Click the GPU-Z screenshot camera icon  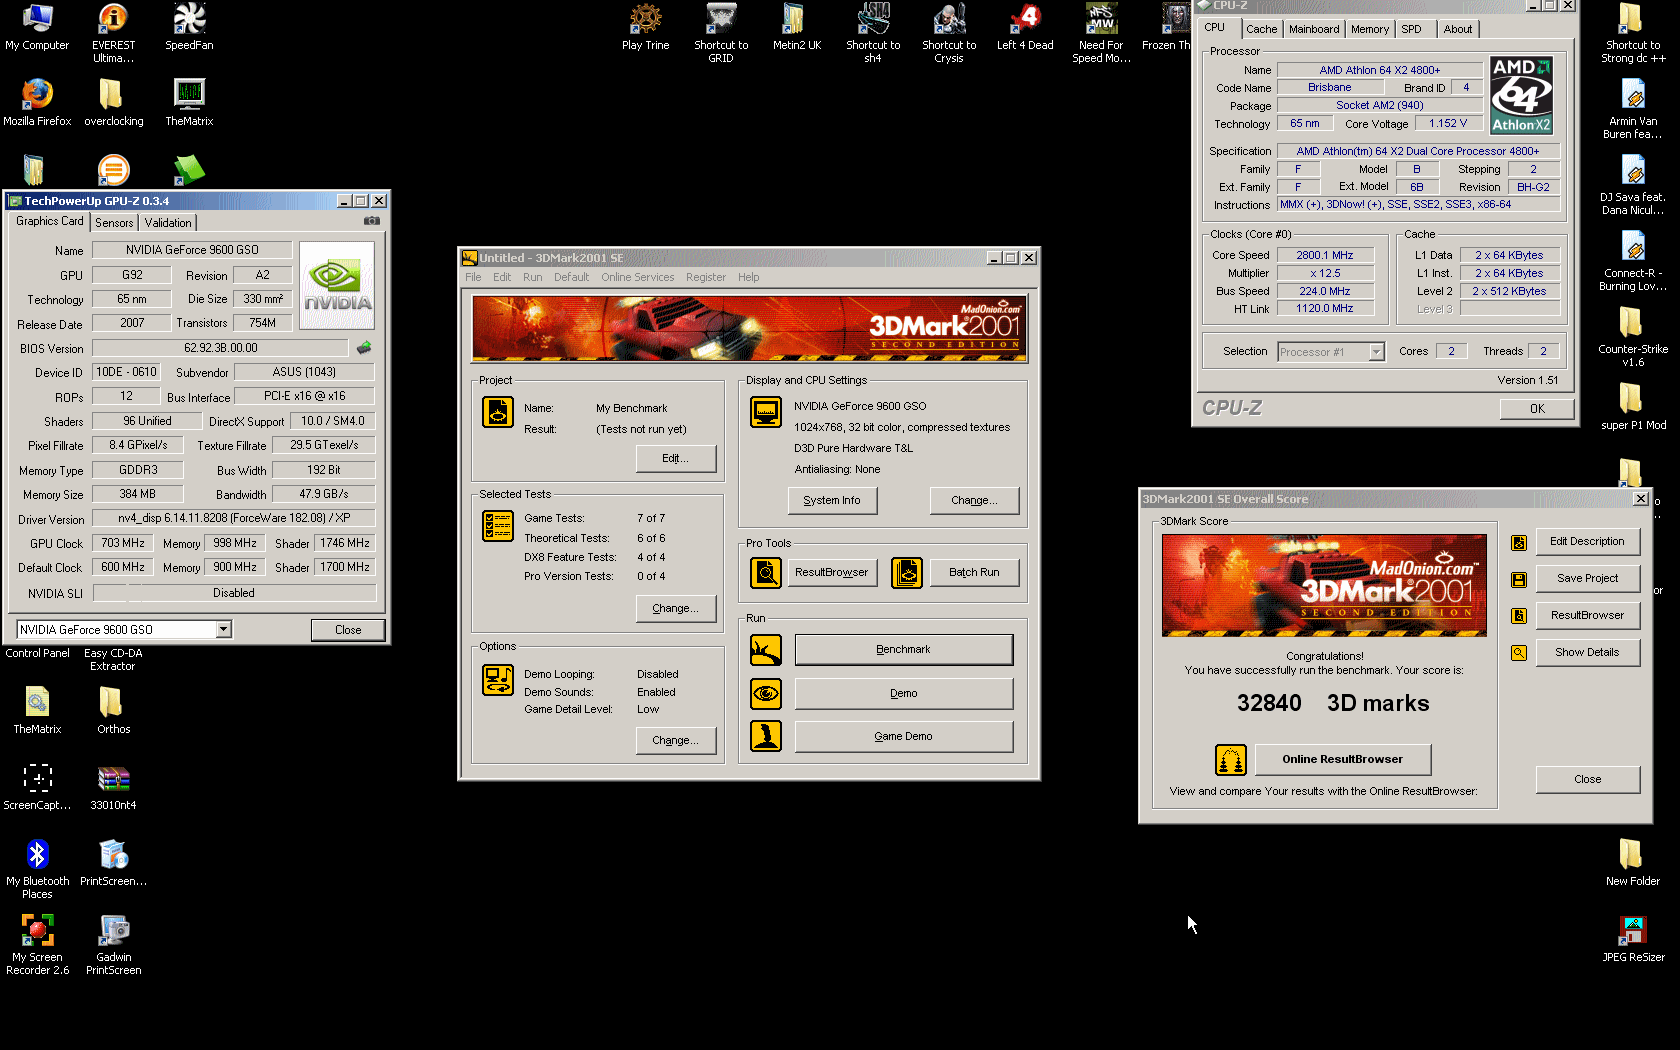tap(372, 221)
